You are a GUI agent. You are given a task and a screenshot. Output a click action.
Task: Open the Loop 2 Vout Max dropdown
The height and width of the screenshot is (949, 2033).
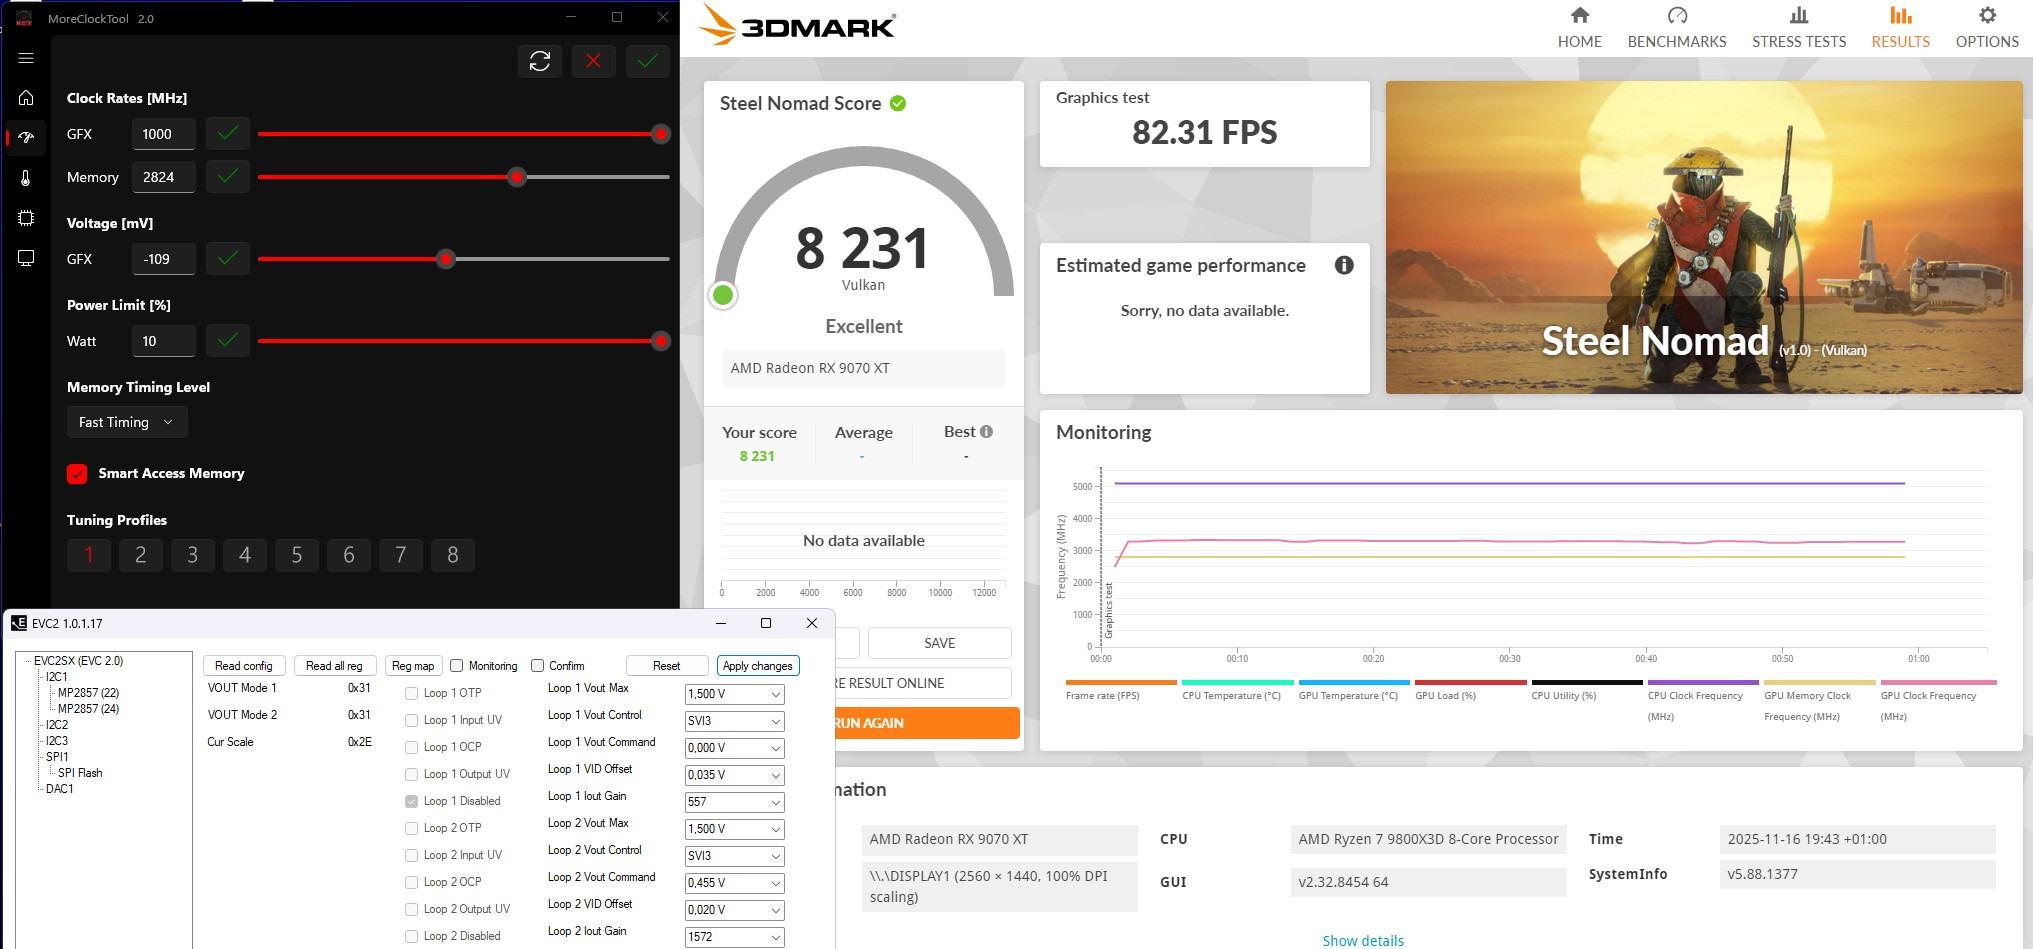tap(734, 829)
